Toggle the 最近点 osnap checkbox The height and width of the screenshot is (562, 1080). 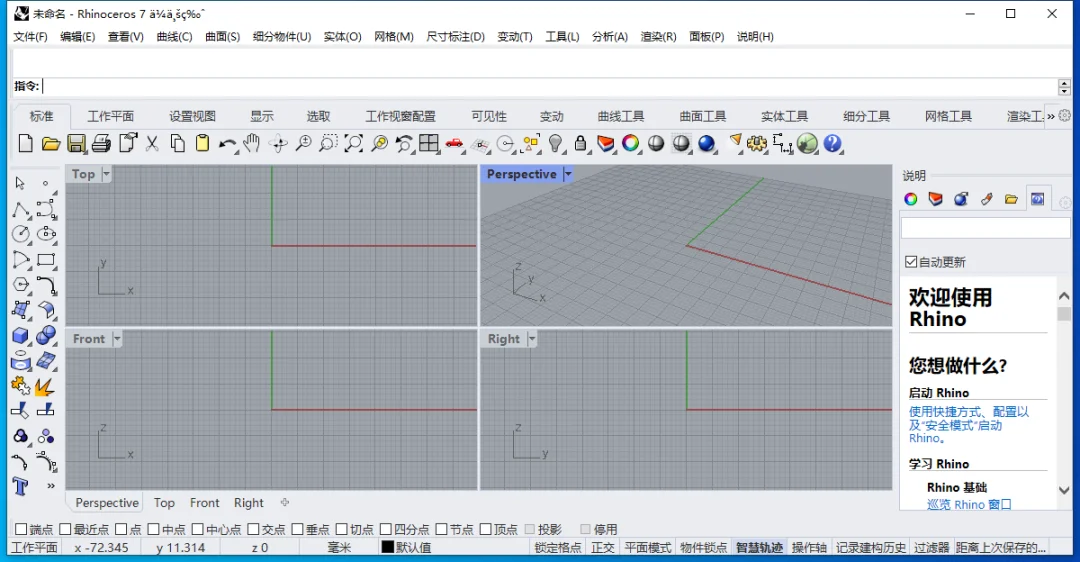tap(65, 529)
